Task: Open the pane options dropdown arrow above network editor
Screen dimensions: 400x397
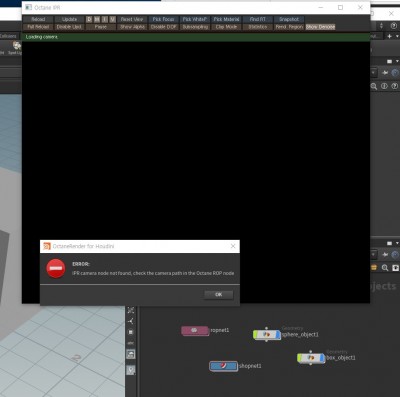Action: tap(397, 243)
